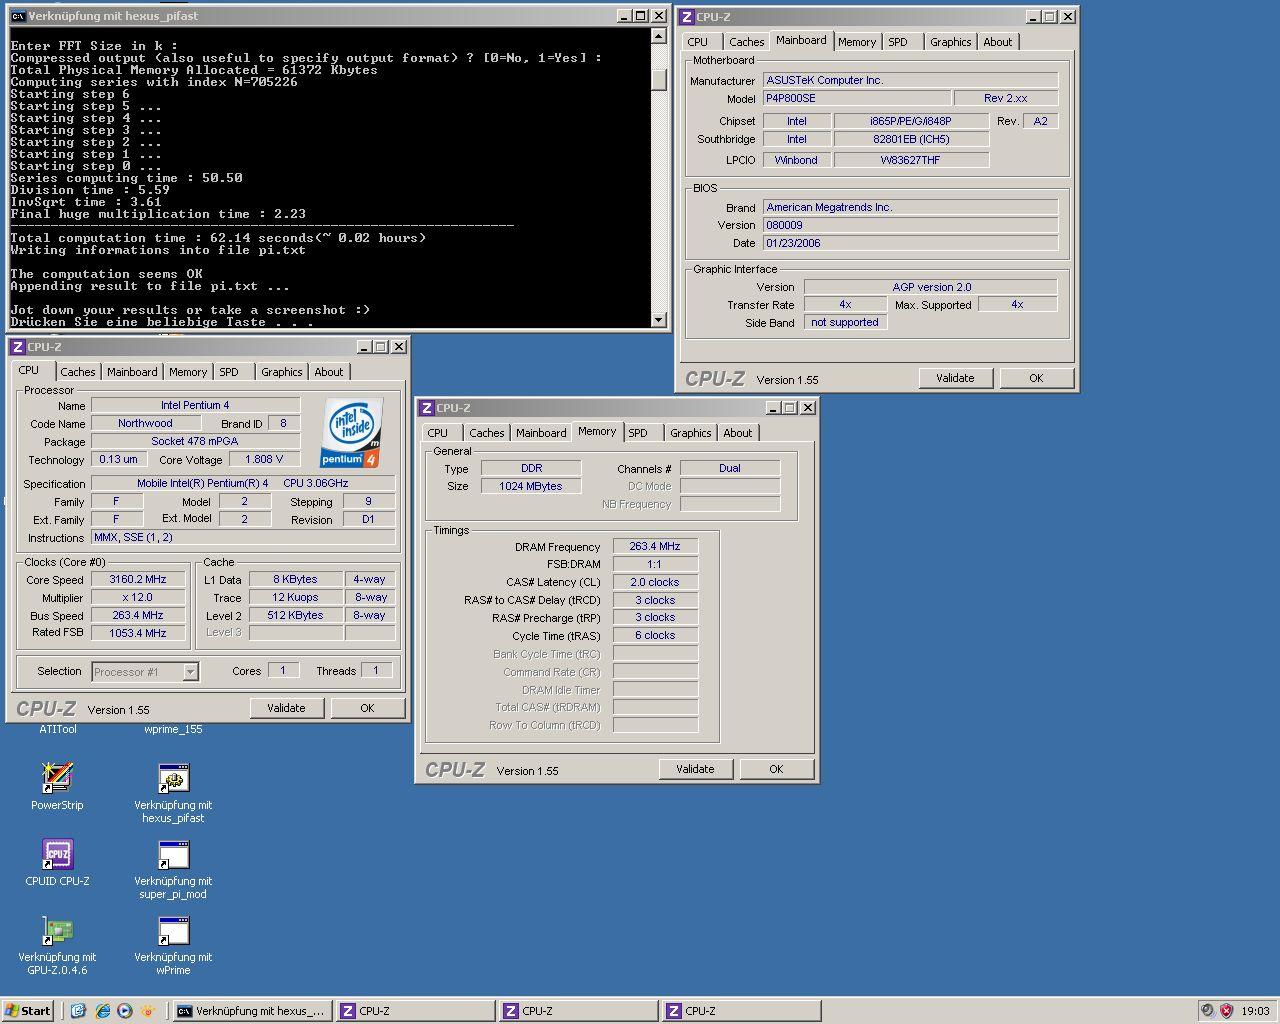Click the Z icon in the CPU-tab window title bar
1280x1024 pixels.
coord(18,347)
